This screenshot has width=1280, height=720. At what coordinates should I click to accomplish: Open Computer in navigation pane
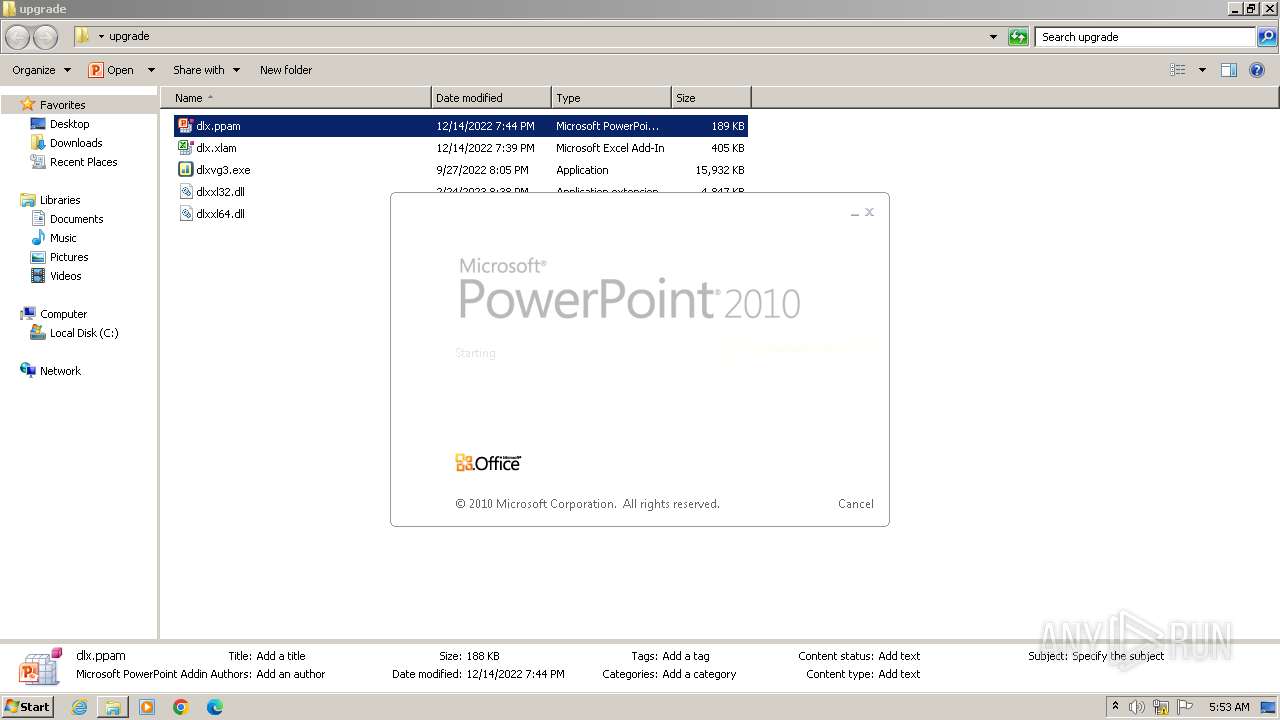pos(63,314)
